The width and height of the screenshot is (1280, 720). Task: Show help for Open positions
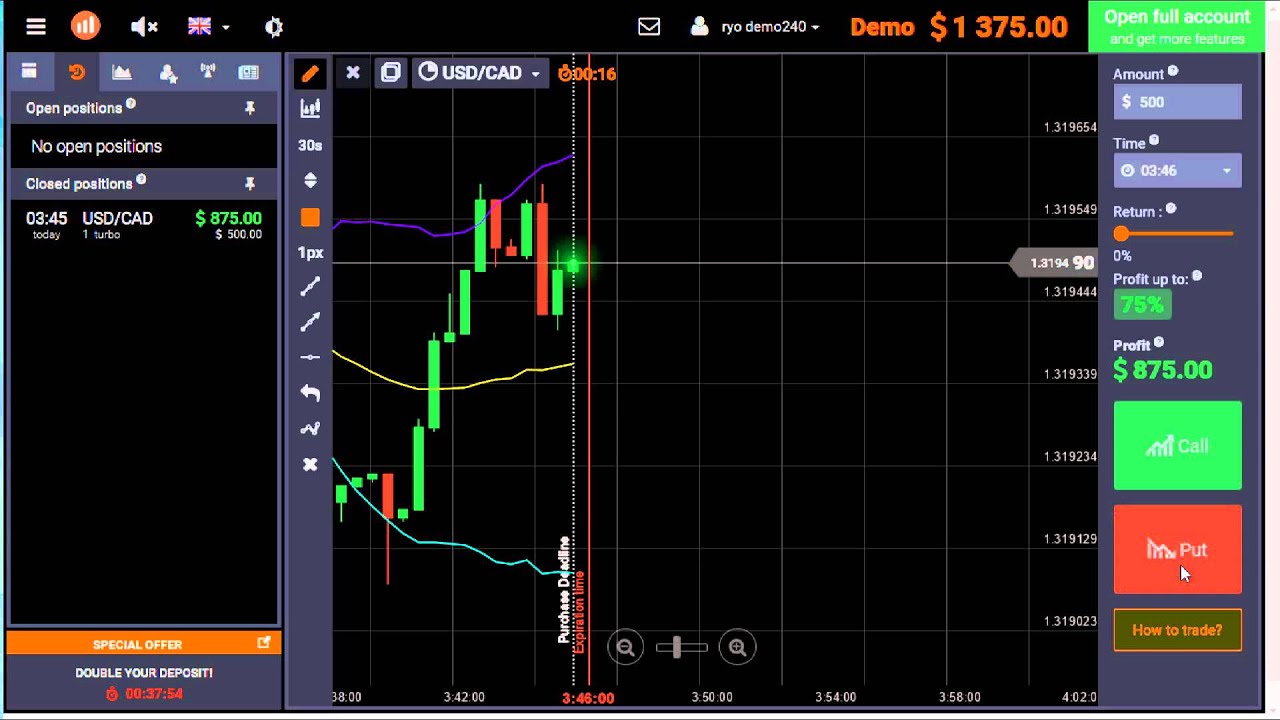[x=131, y=104]
